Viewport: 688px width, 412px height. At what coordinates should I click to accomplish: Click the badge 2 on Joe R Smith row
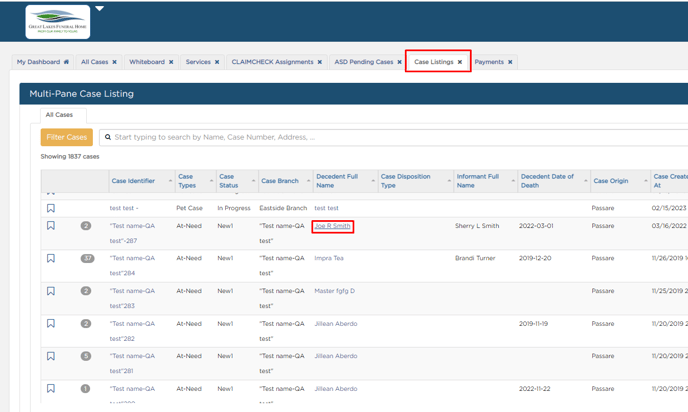click(86, 226)
